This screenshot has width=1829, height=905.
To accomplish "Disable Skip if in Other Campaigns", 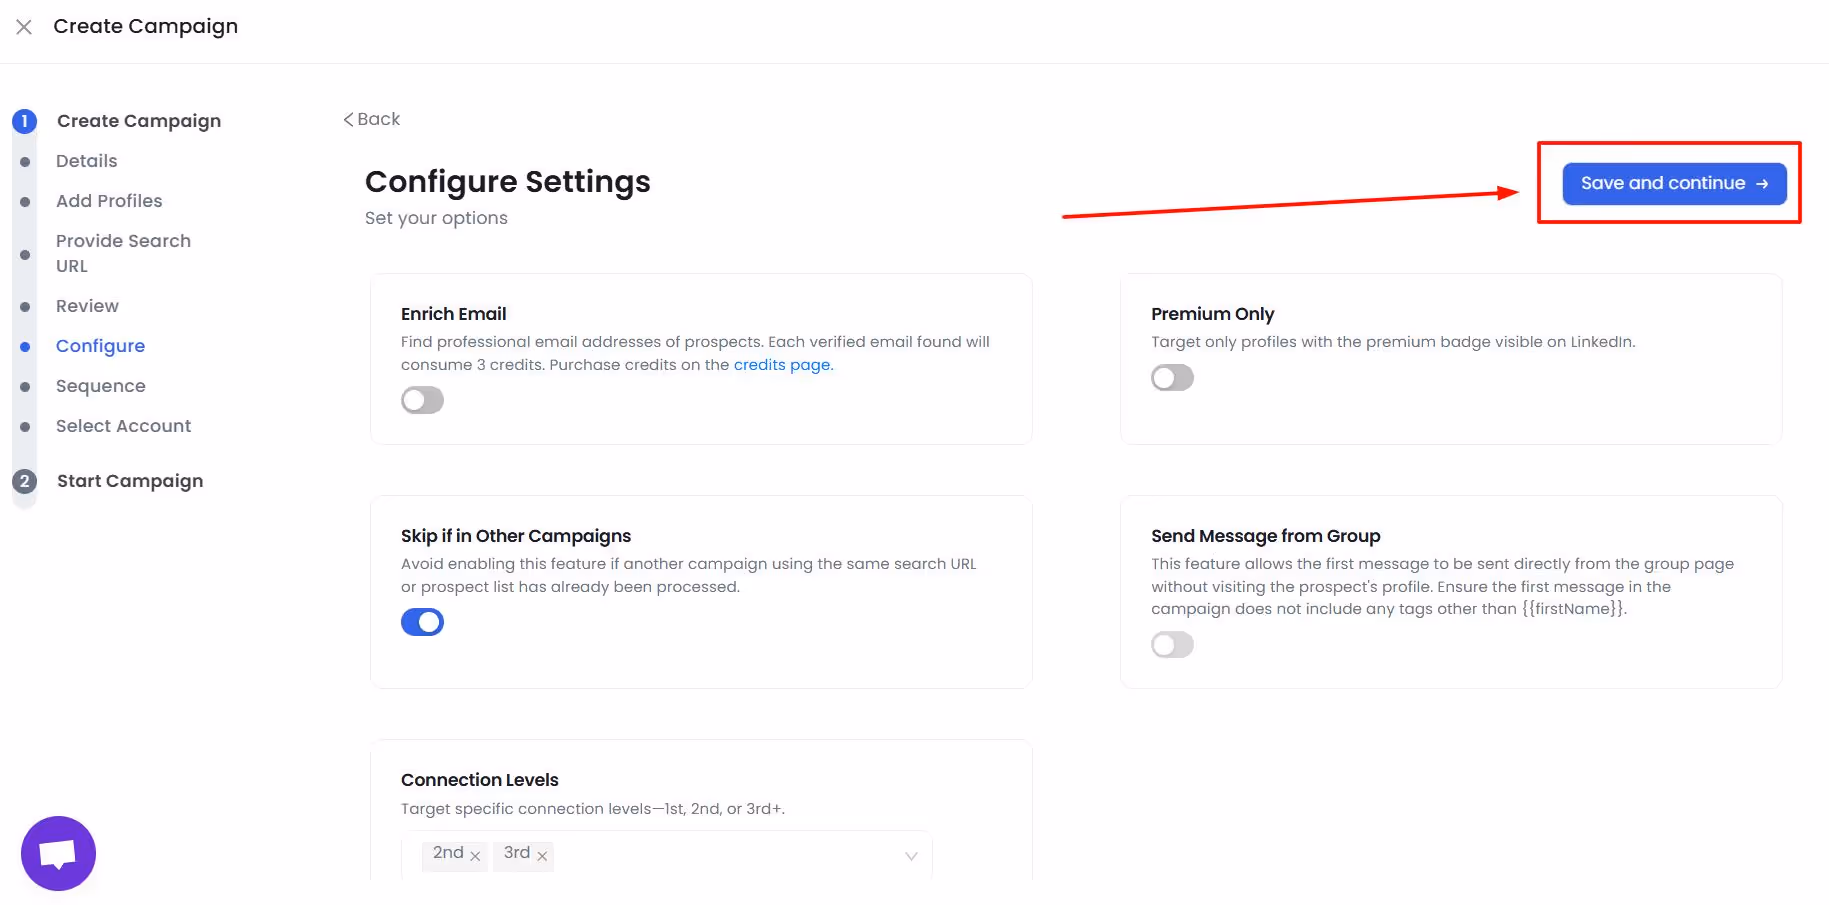I will pyautogui.click(x=421, y=621).
